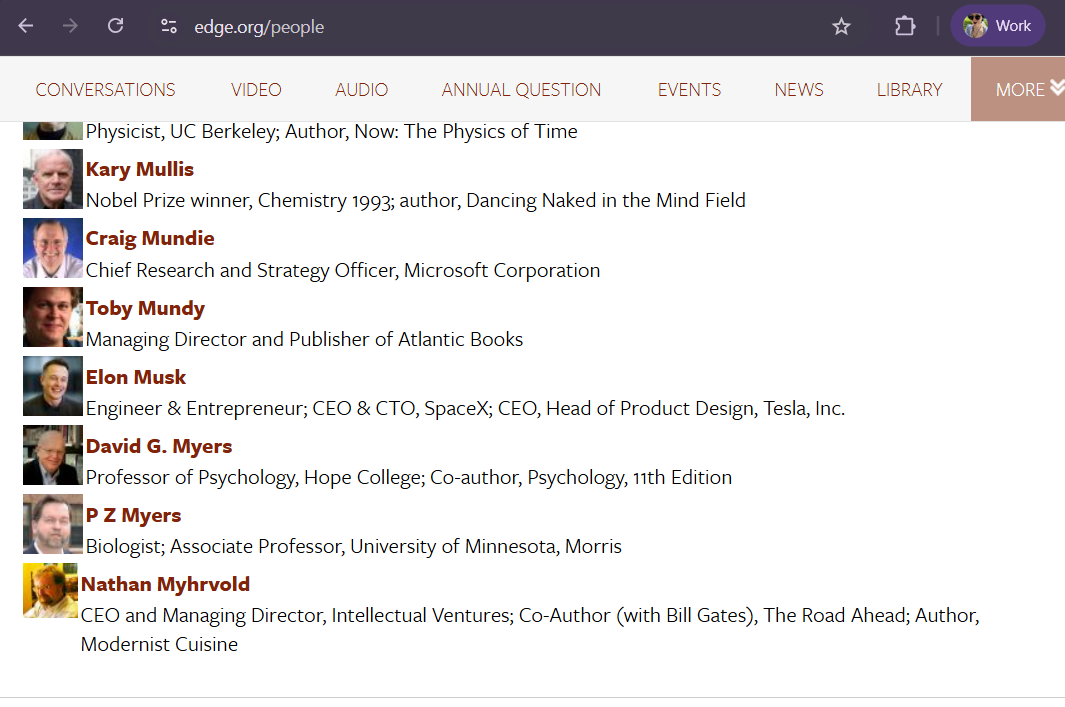Click Toby Mundy photo thumbnail
Viewport: 1065px width, 707px height.
(x=53, y=317)
